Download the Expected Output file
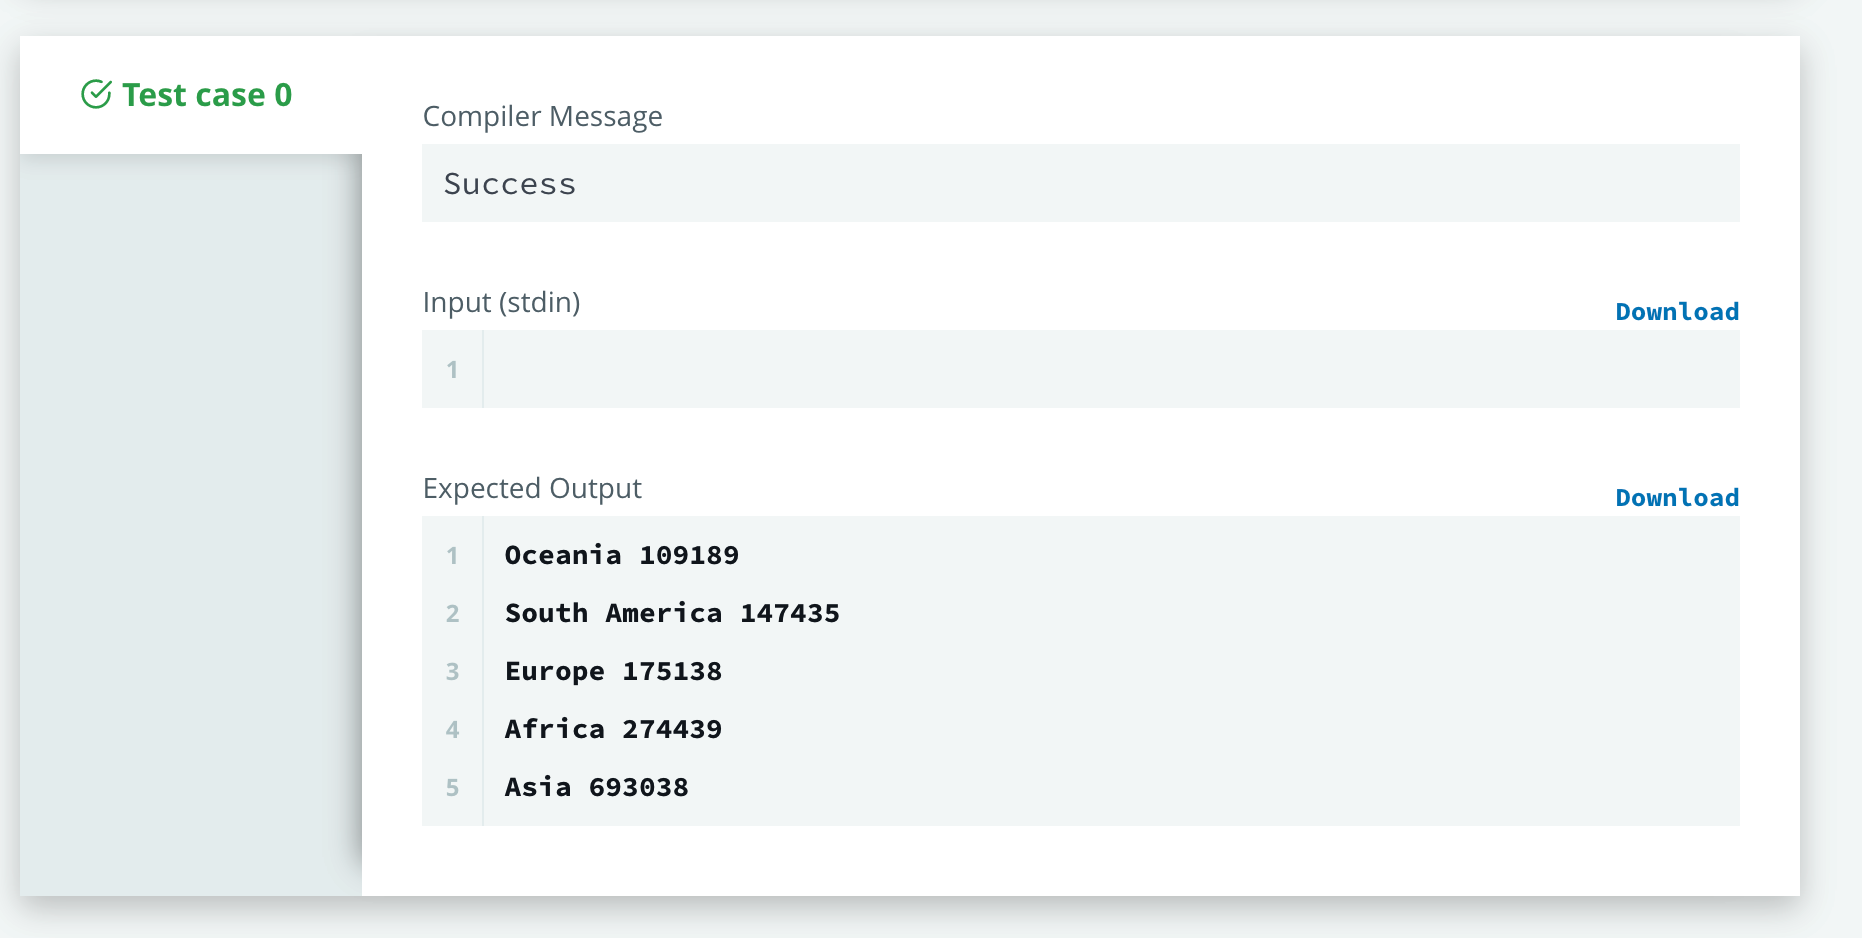 coord(1677,497)
